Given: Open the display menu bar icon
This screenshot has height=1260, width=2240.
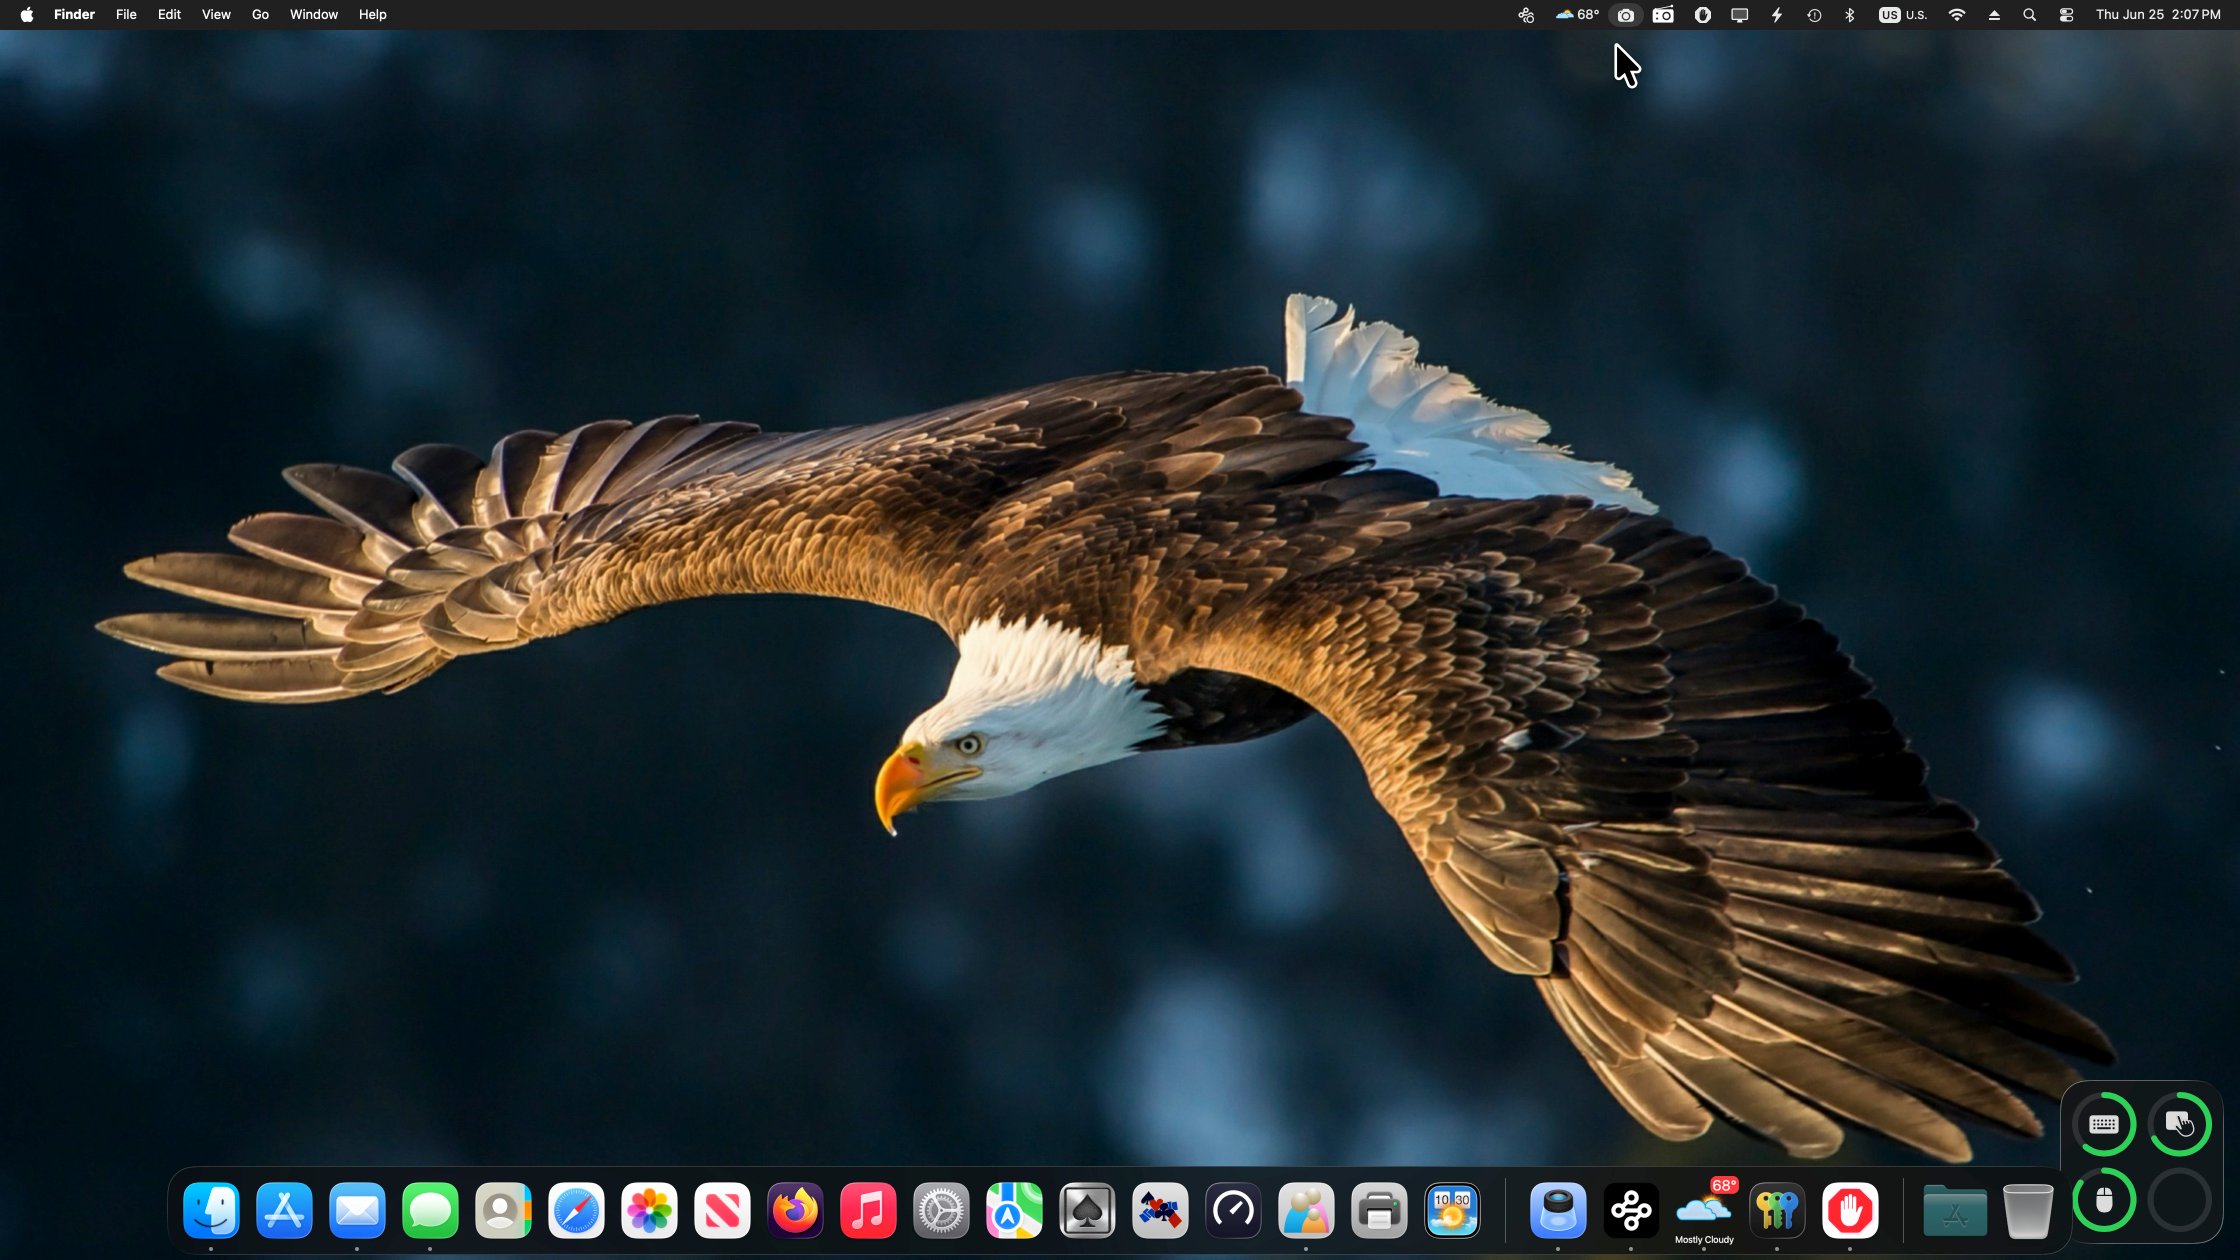Looking at the screenshot, I should tap(1740, 15).
